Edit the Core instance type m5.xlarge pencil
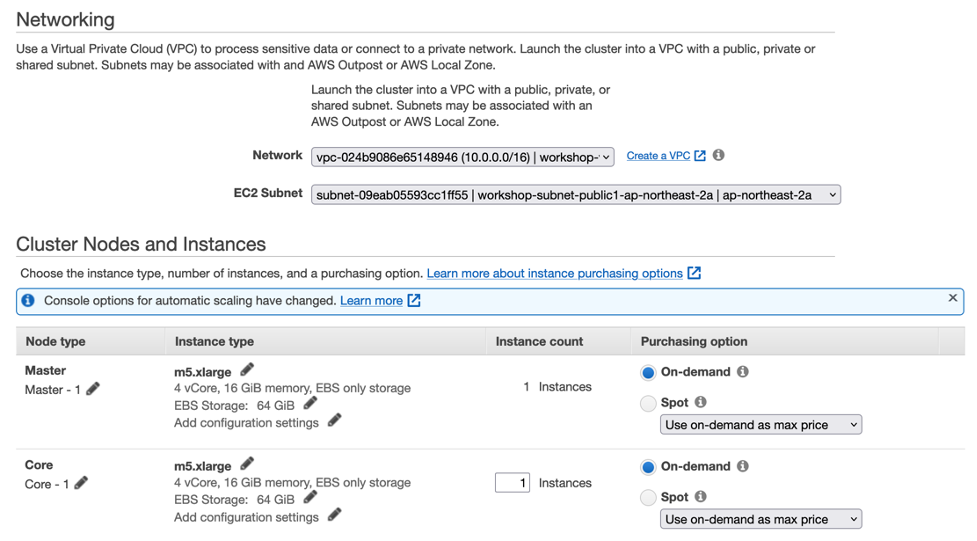Viewport: 977px width, 541px height. [247, 464]
